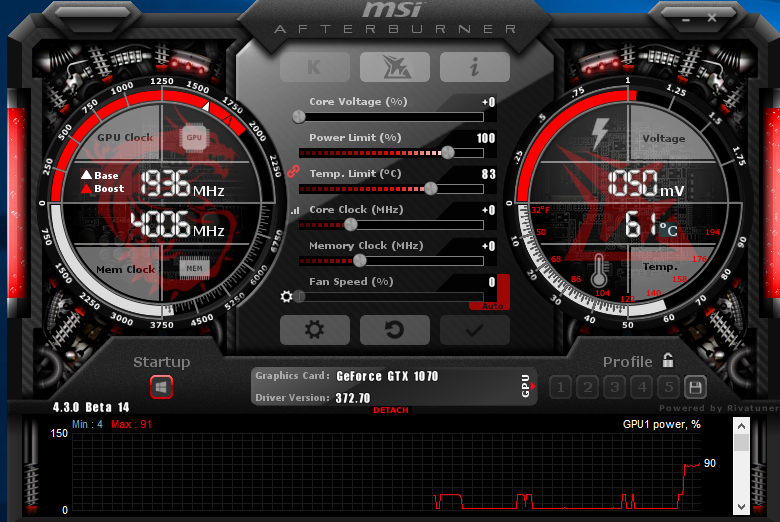Screen dimensions: 780x522
Task: Click the Core Voltage slider handle
Action: tap(299, 117)
